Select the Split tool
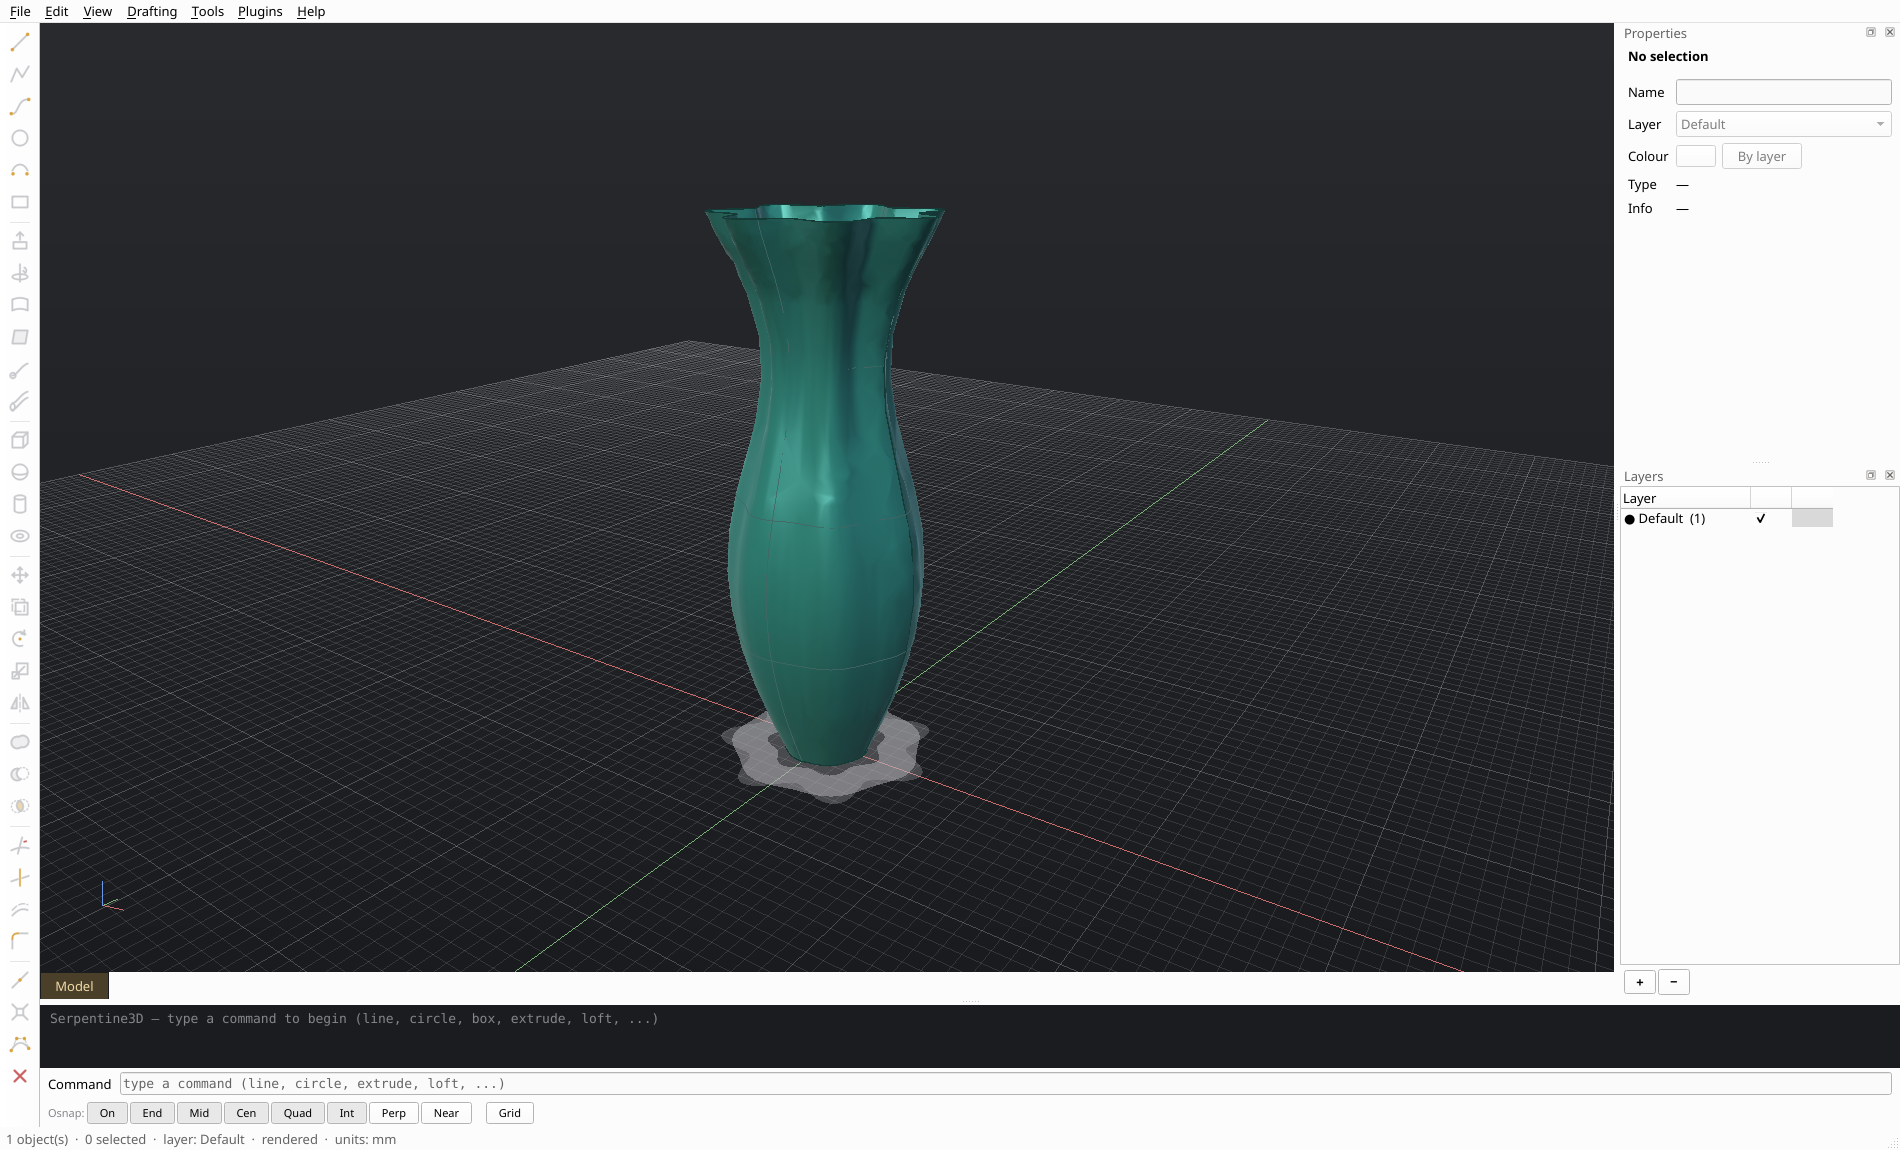This screenshot has height=1150, width=1900. pyautogui.click(x=20, y=878)
